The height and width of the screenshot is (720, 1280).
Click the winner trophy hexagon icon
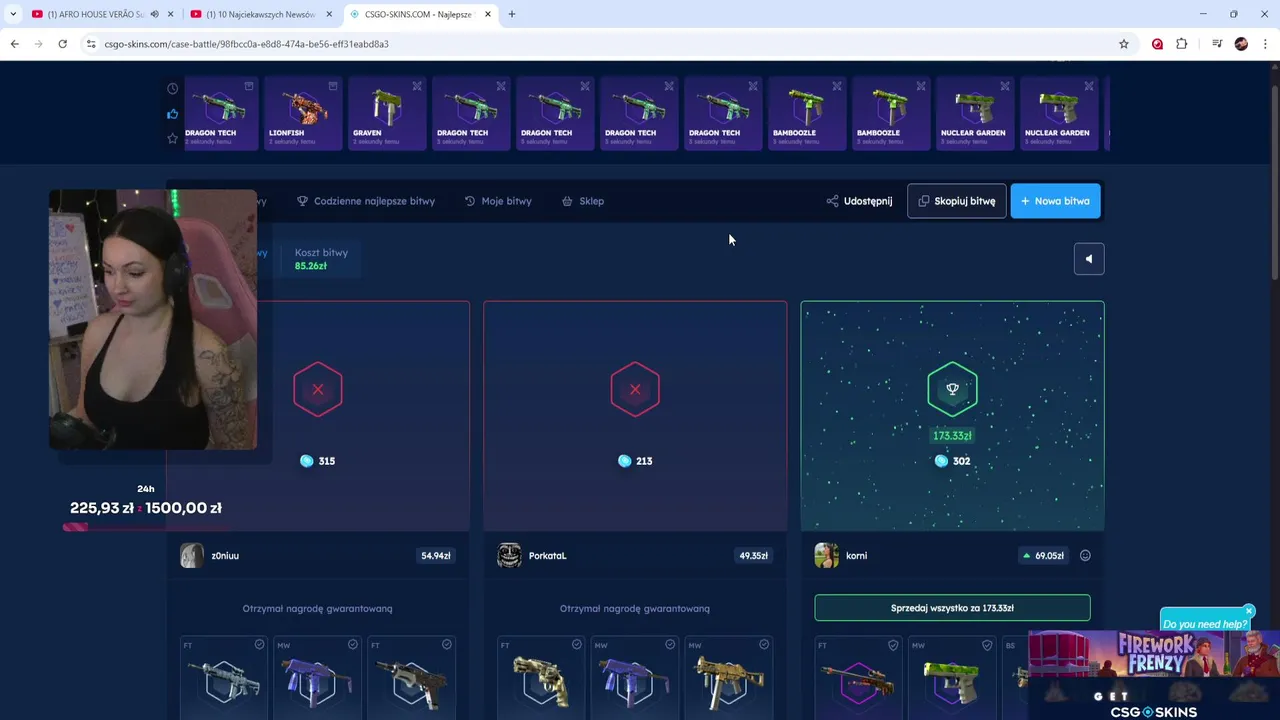[952, 389]
